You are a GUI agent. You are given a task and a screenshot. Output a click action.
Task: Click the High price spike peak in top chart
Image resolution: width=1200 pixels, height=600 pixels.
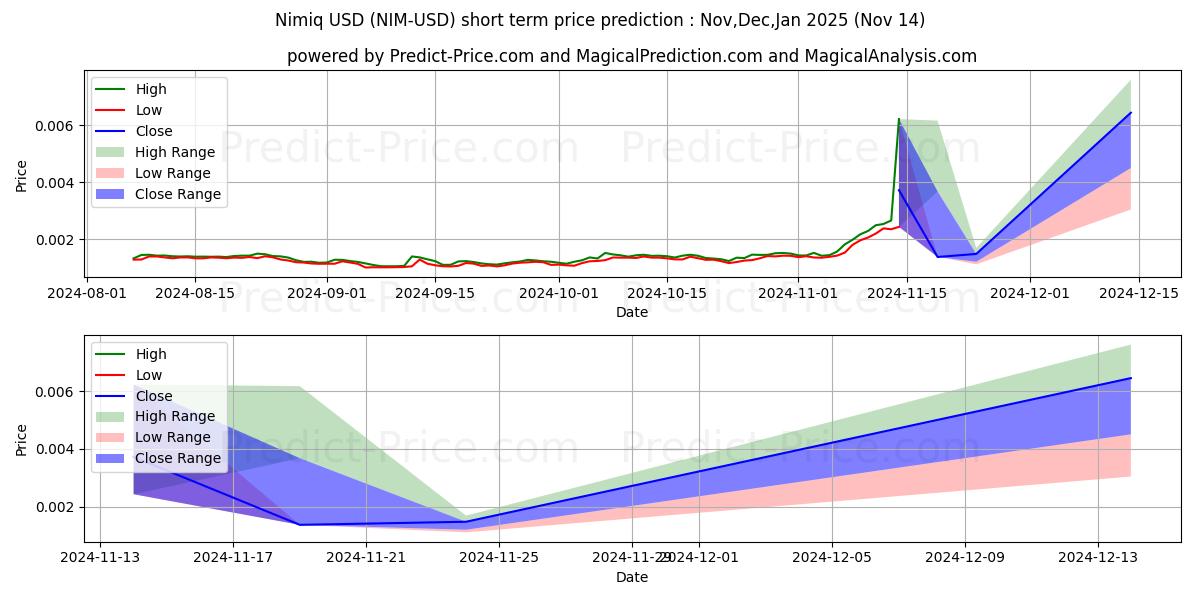(x=898, y=119)
